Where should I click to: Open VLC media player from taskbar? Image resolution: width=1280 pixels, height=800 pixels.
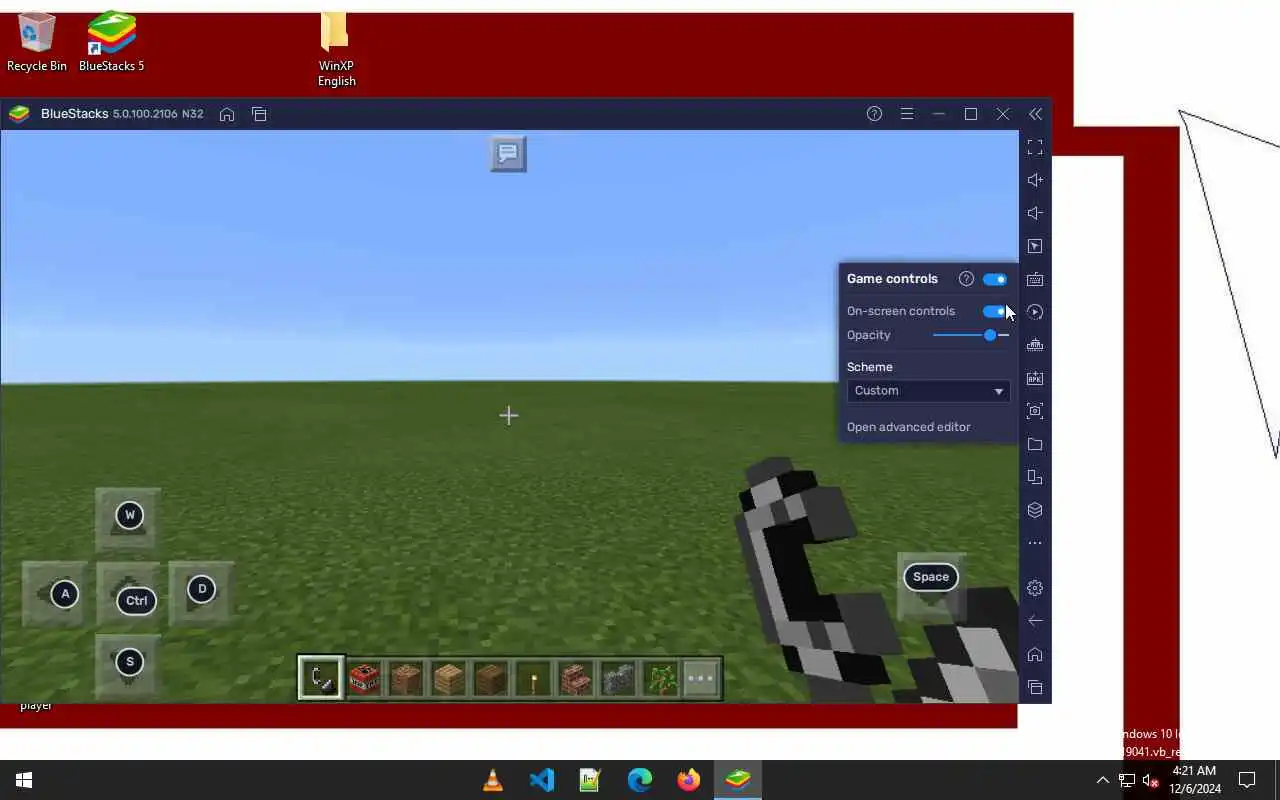tap(493, 780)
